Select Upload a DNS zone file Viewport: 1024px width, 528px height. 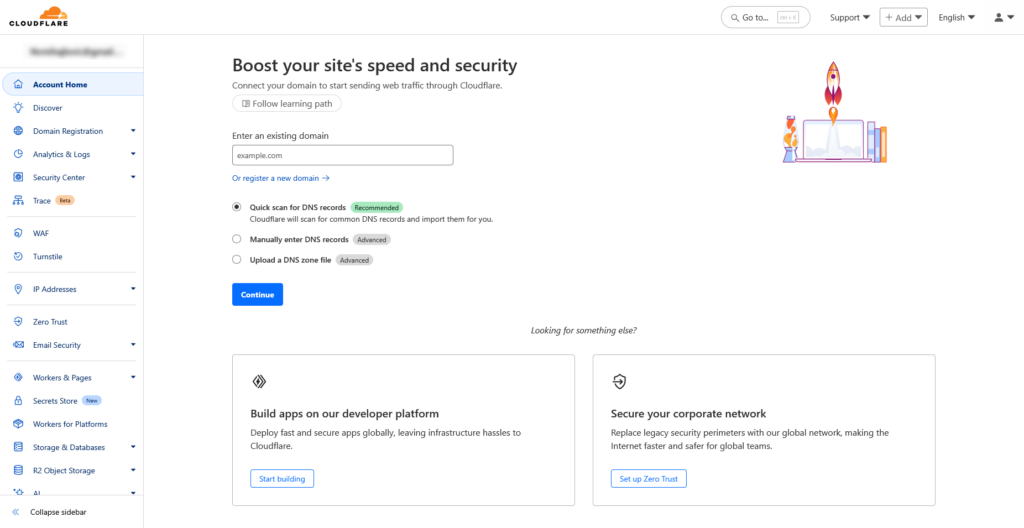pos(236,259)
